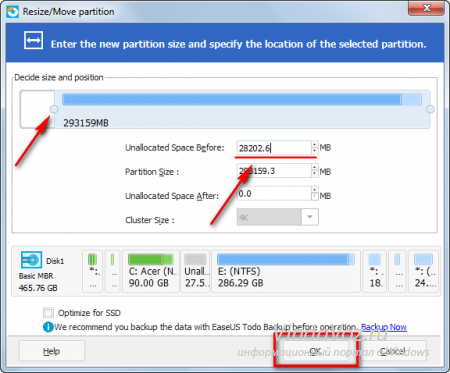This screenshot has width=450, height=373.
Task: Click the right partition resize handle
Action: (x=430, y=109)
